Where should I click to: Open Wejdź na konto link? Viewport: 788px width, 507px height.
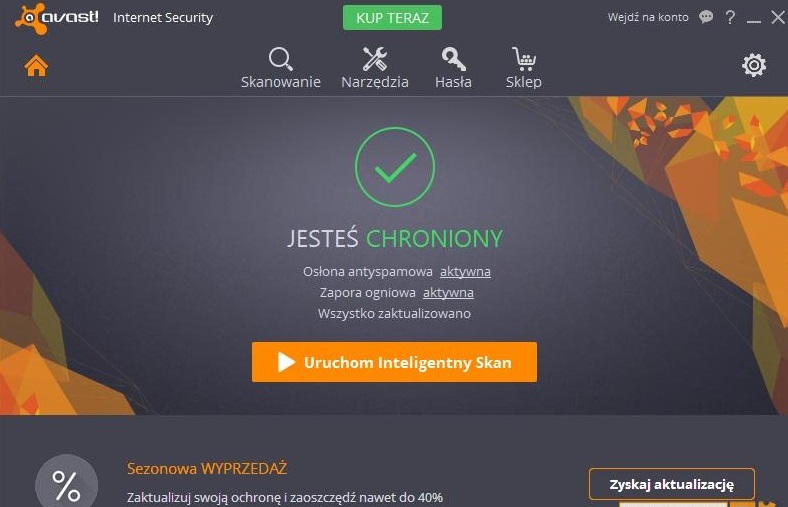[648, 17]
